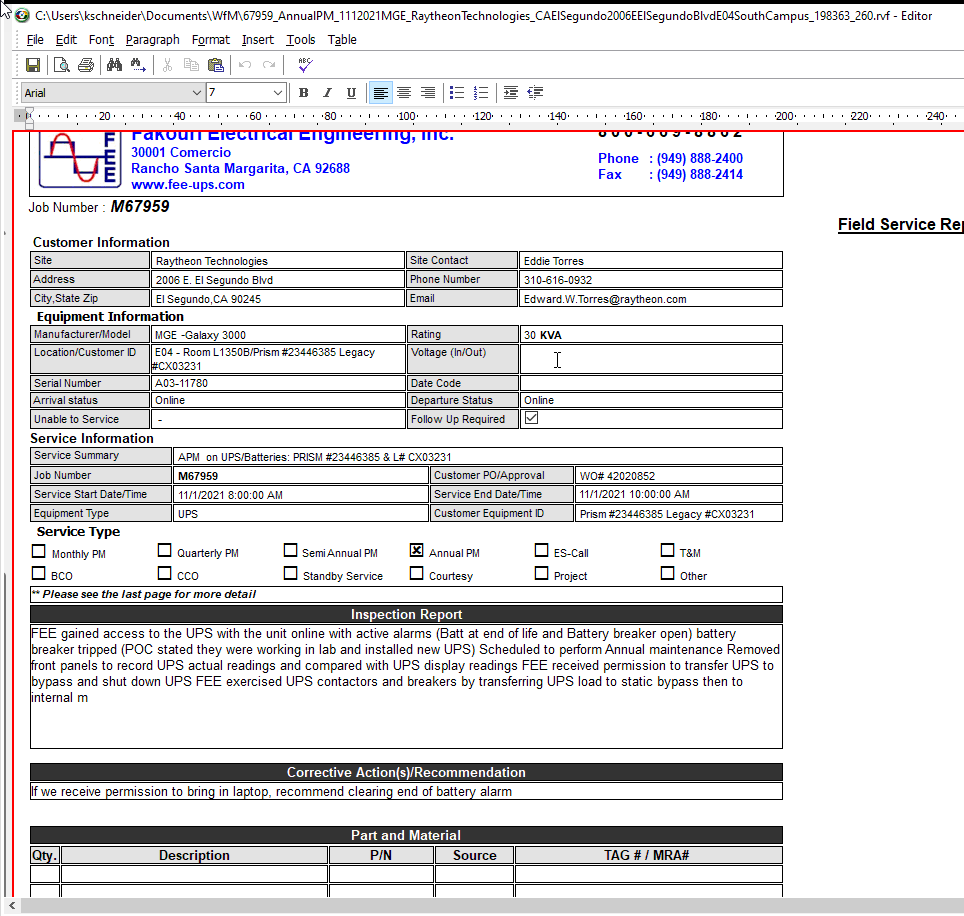The image size is (964, 916).
Task: Open the Tools menu
Action: [301, 40]
